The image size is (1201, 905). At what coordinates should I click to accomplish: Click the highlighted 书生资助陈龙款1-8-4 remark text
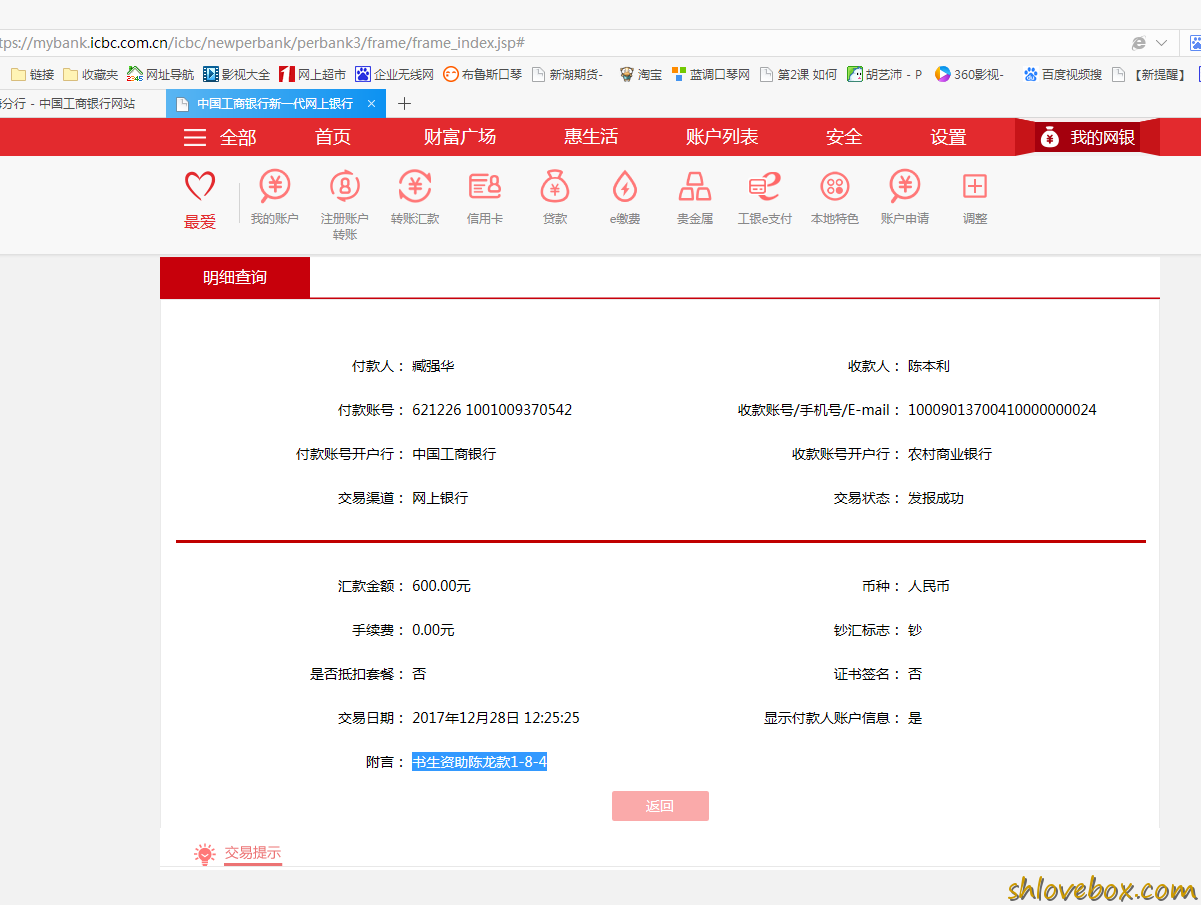click(x=479, y=762)
